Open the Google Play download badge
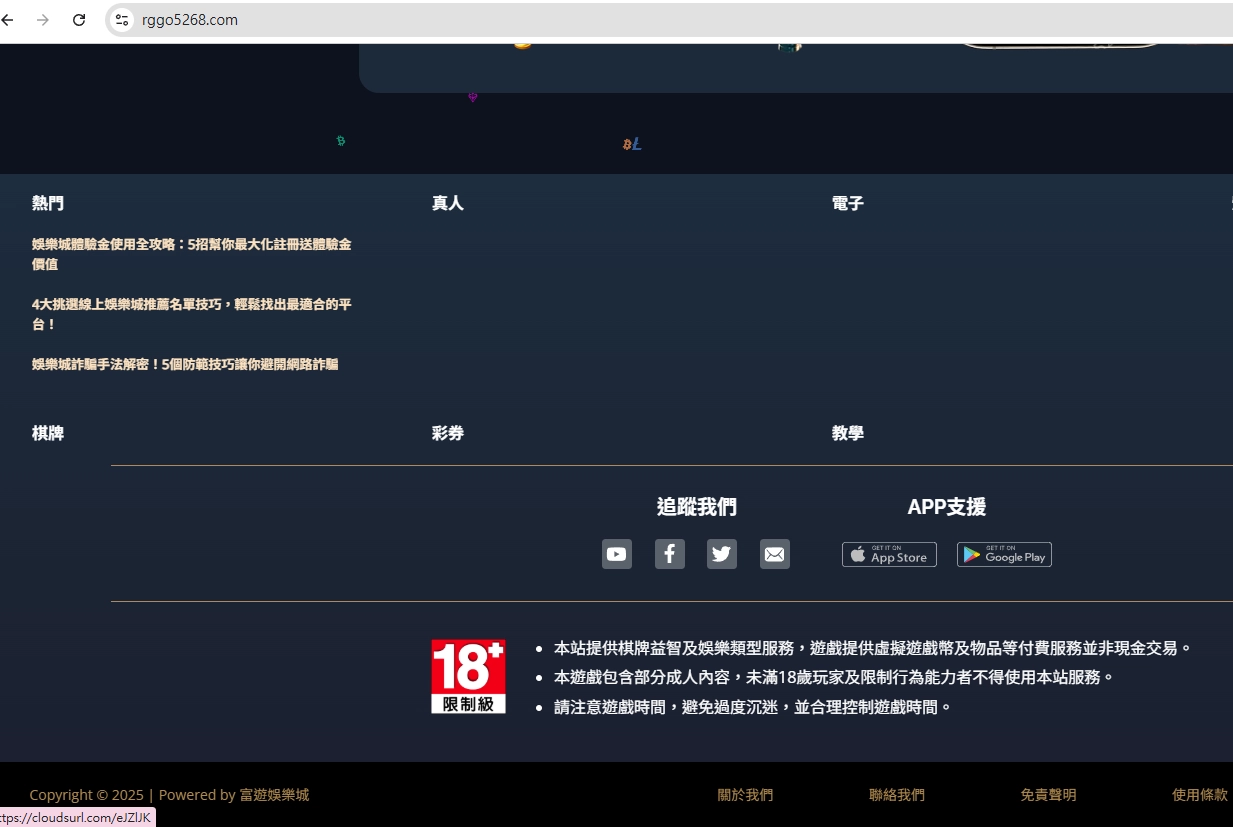The width and height of the screenshot is (1233, 827). pos(1004,555)
